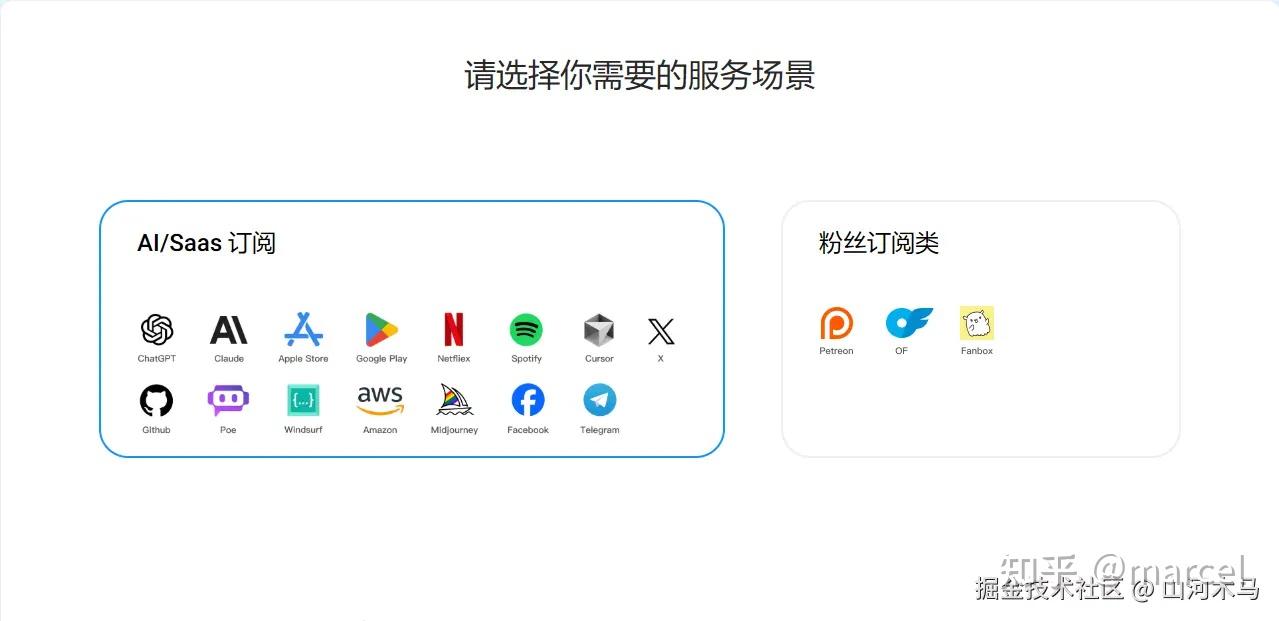The image size is (1279, 621).
Task: Select the AI/Saas 订阅 card title
Action: [x=206, y=243]
